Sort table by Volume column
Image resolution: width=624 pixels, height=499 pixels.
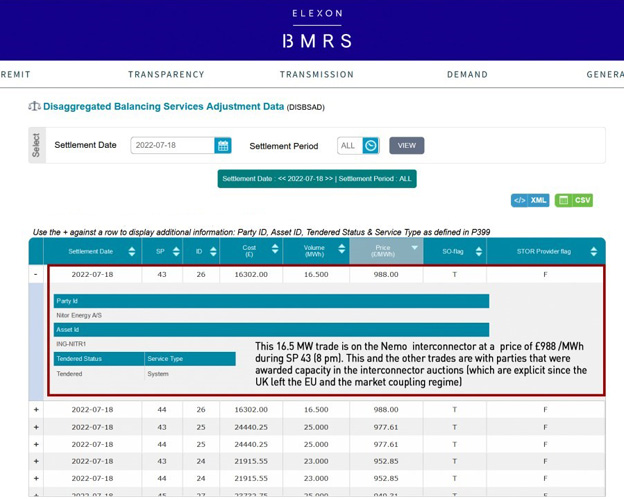pos(341,249)
